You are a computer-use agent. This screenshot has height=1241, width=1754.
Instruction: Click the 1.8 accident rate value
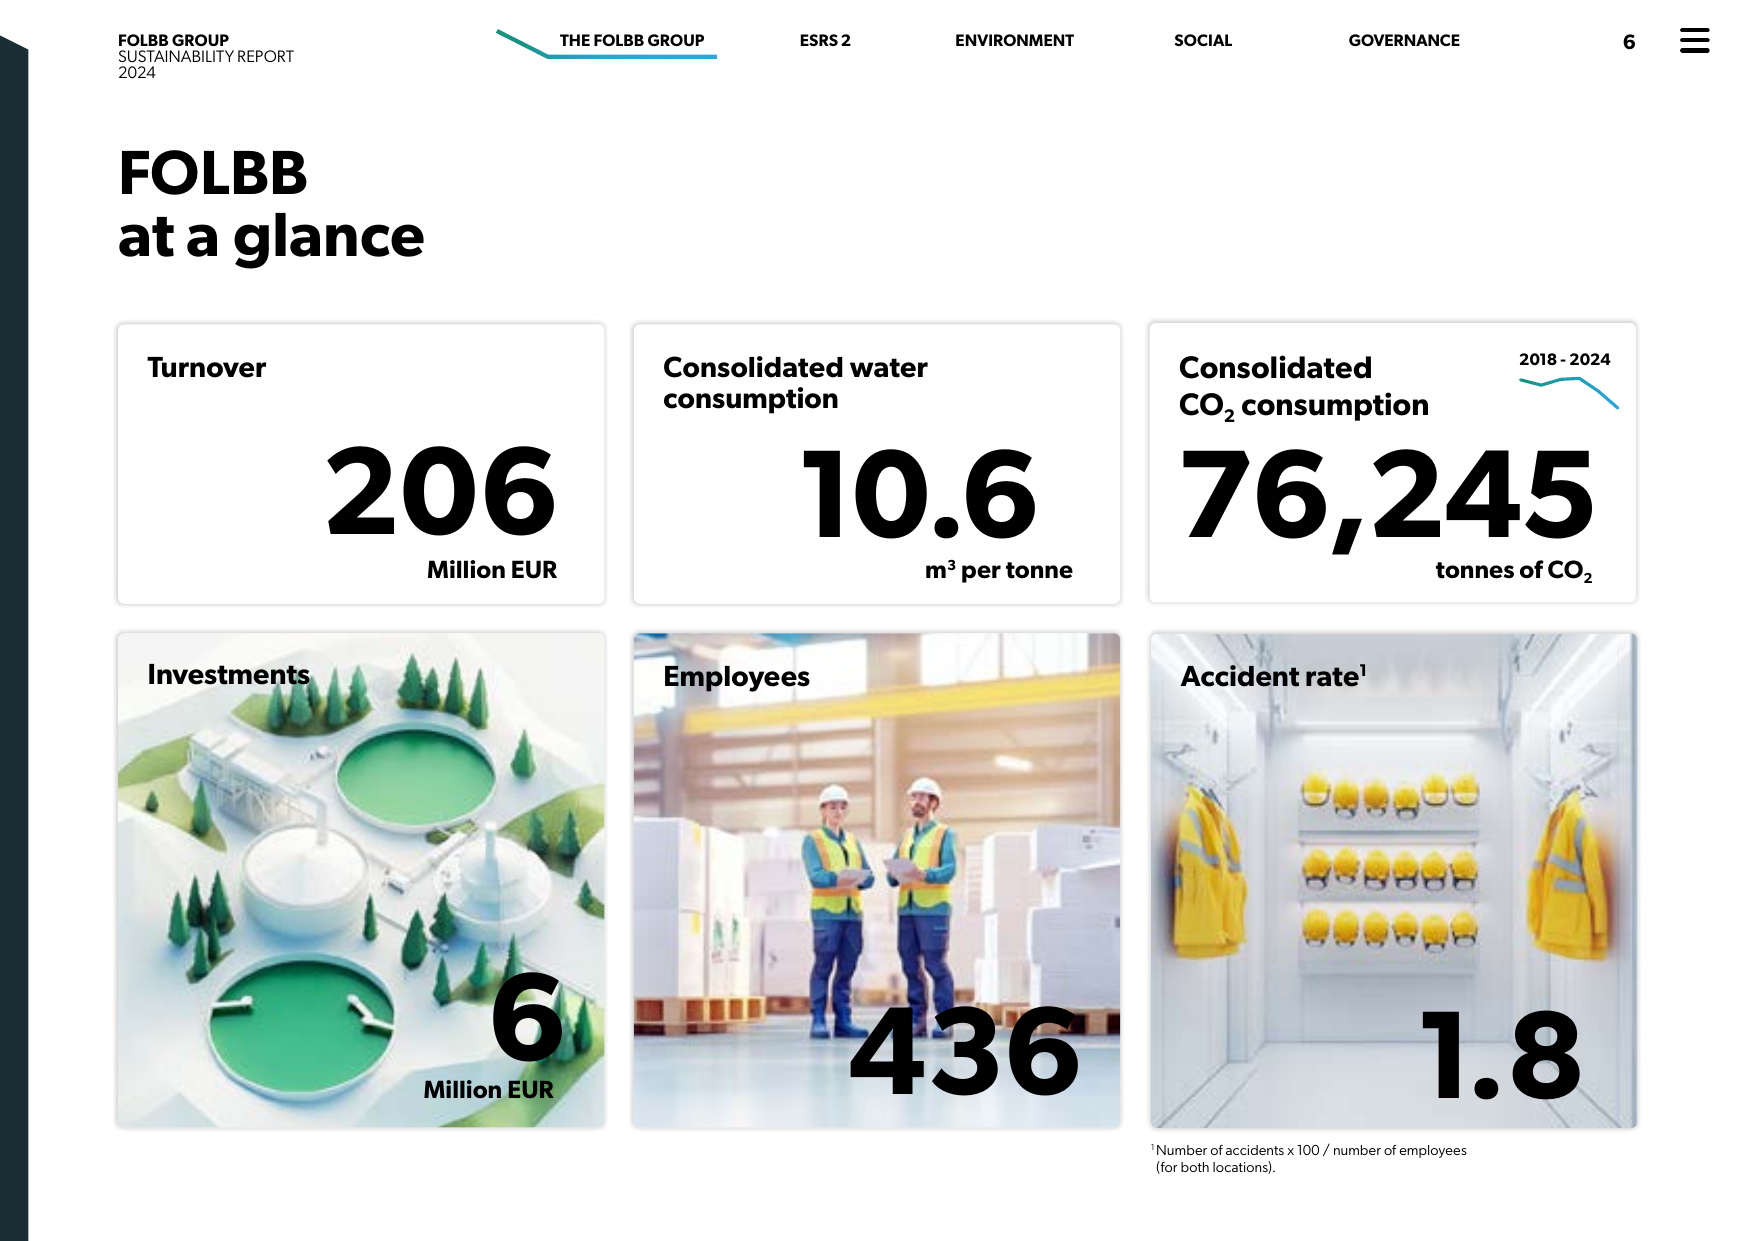(x=1502, y=1055)
